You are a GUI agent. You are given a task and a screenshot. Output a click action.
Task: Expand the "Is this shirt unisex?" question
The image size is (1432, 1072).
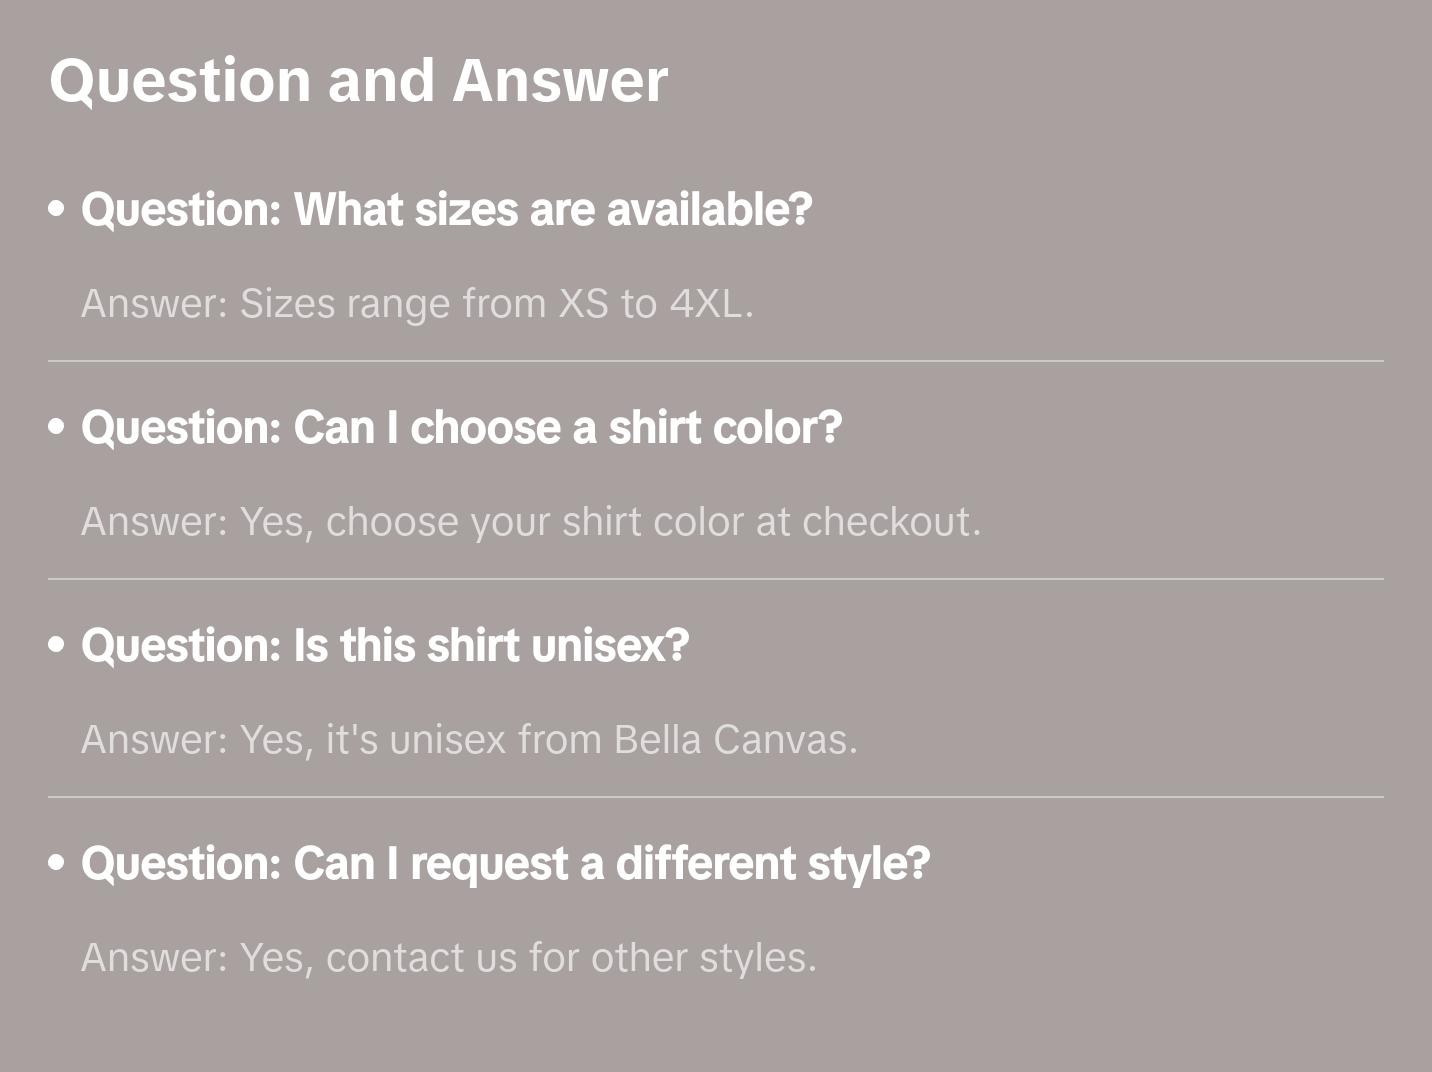(x=385, y=646)
